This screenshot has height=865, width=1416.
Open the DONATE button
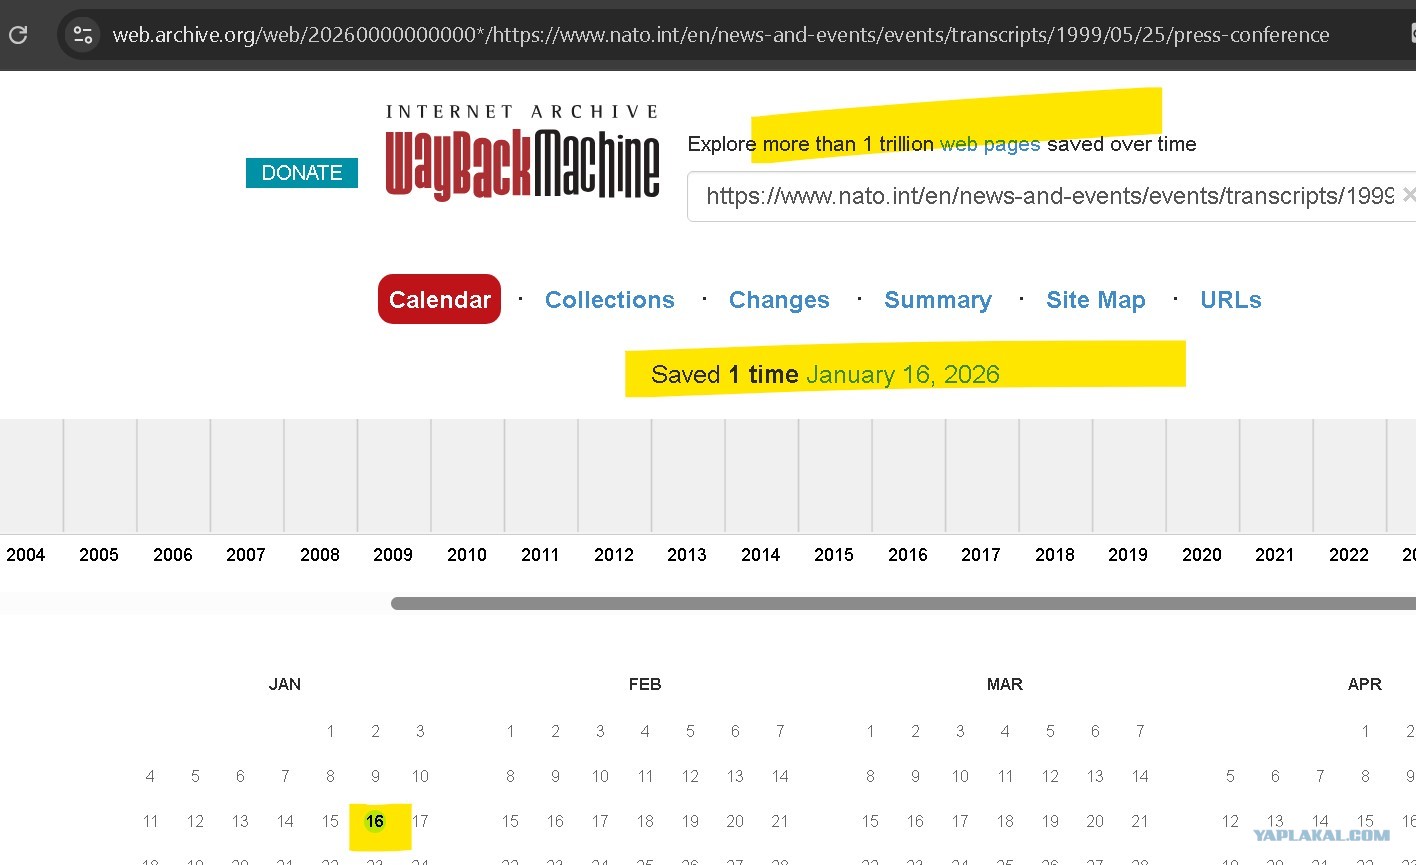point(302,173)
